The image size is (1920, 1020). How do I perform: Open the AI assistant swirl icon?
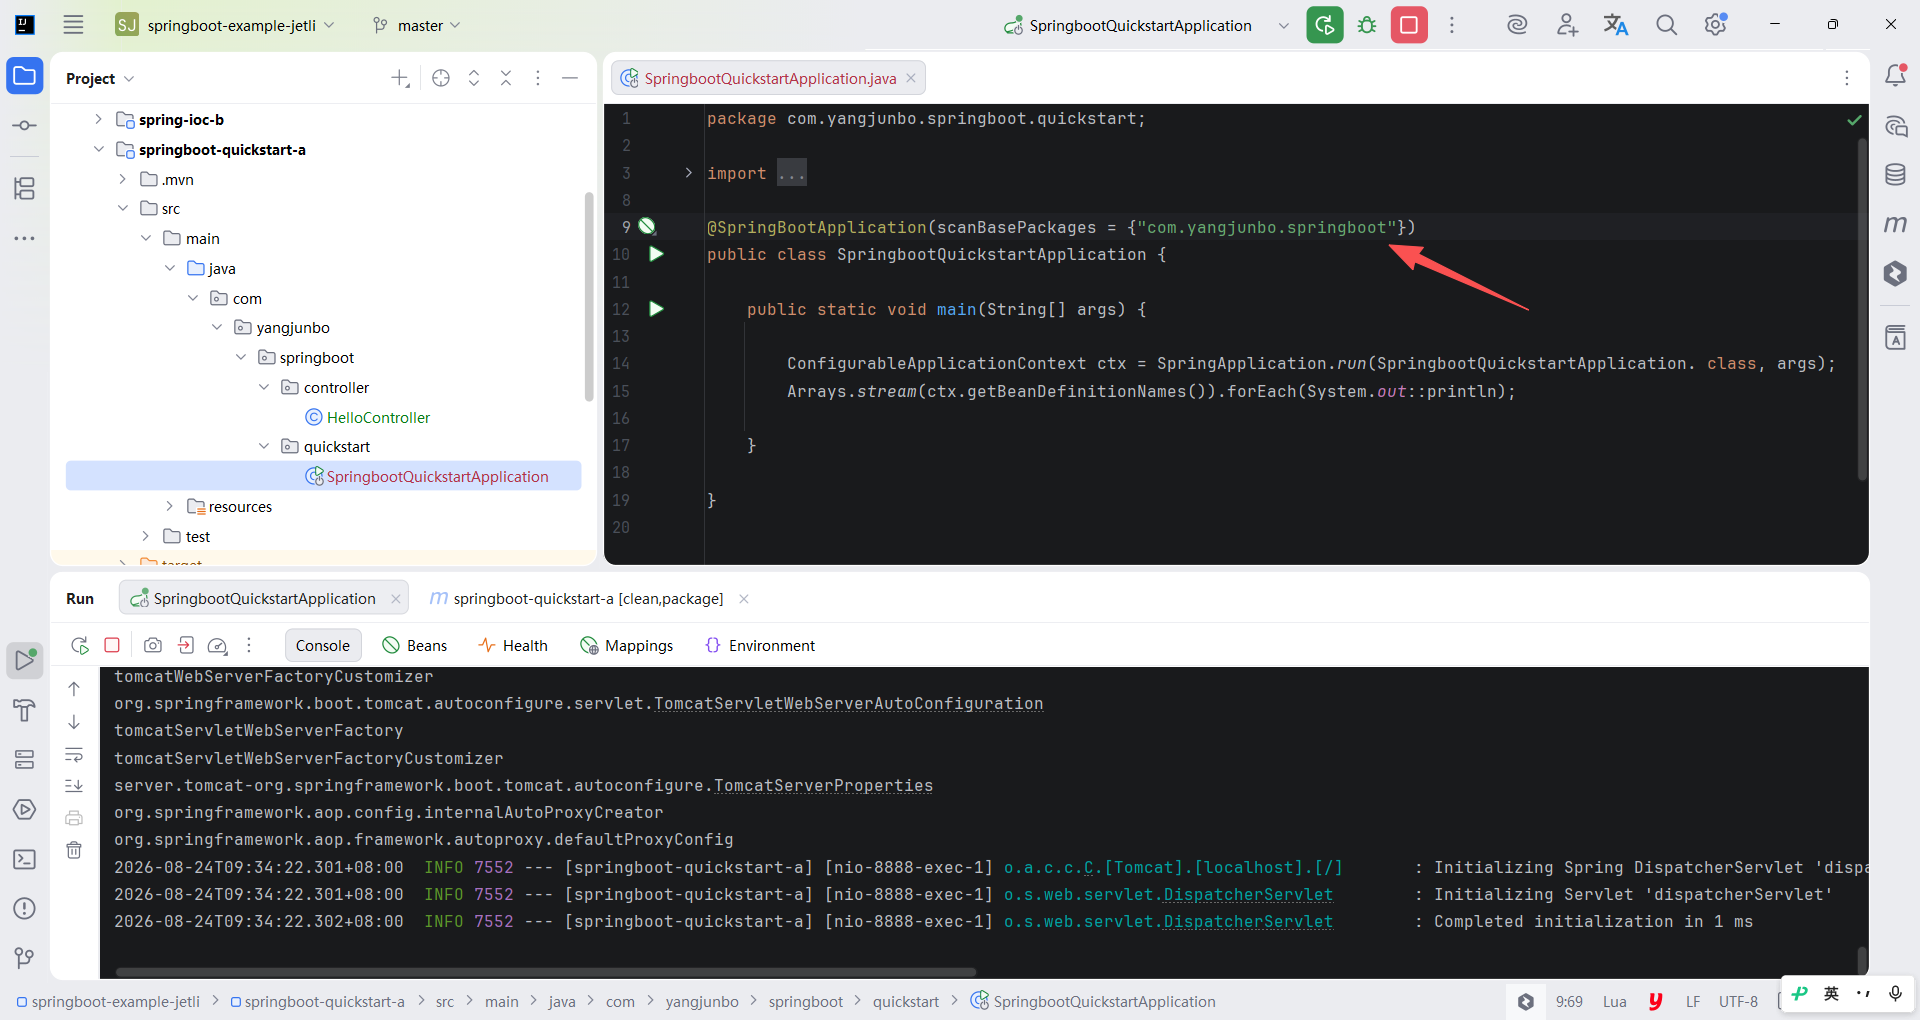1517,25
